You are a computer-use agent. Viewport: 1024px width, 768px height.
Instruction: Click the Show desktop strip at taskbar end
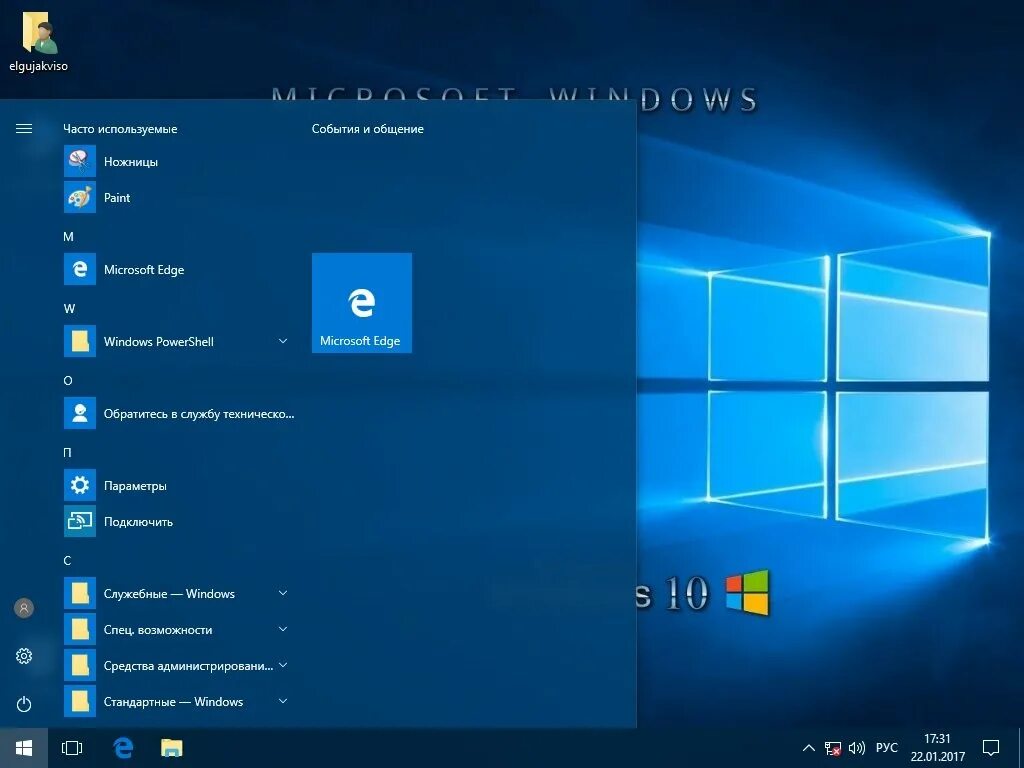[1021, 748]
